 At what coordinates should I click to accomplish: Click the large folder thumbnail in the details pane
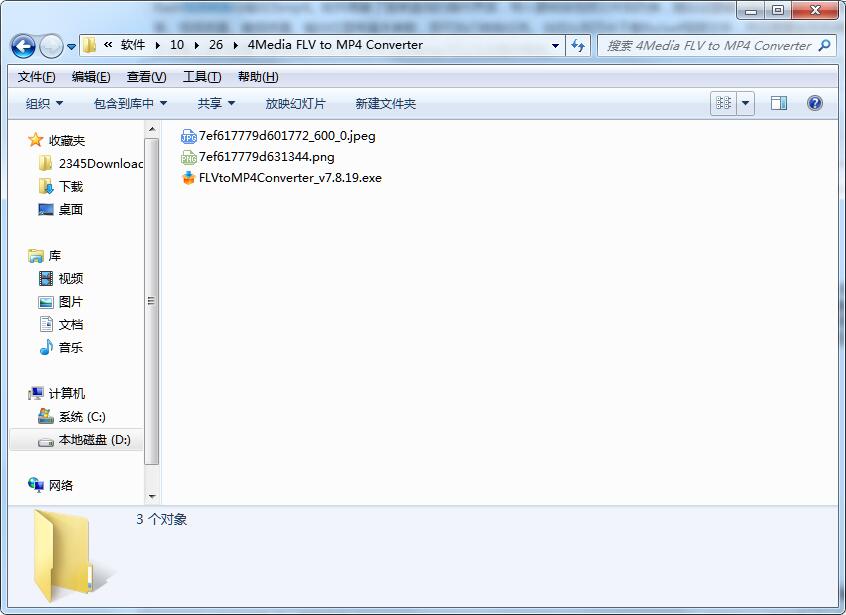pyautogui.click(x=73, y=556)
